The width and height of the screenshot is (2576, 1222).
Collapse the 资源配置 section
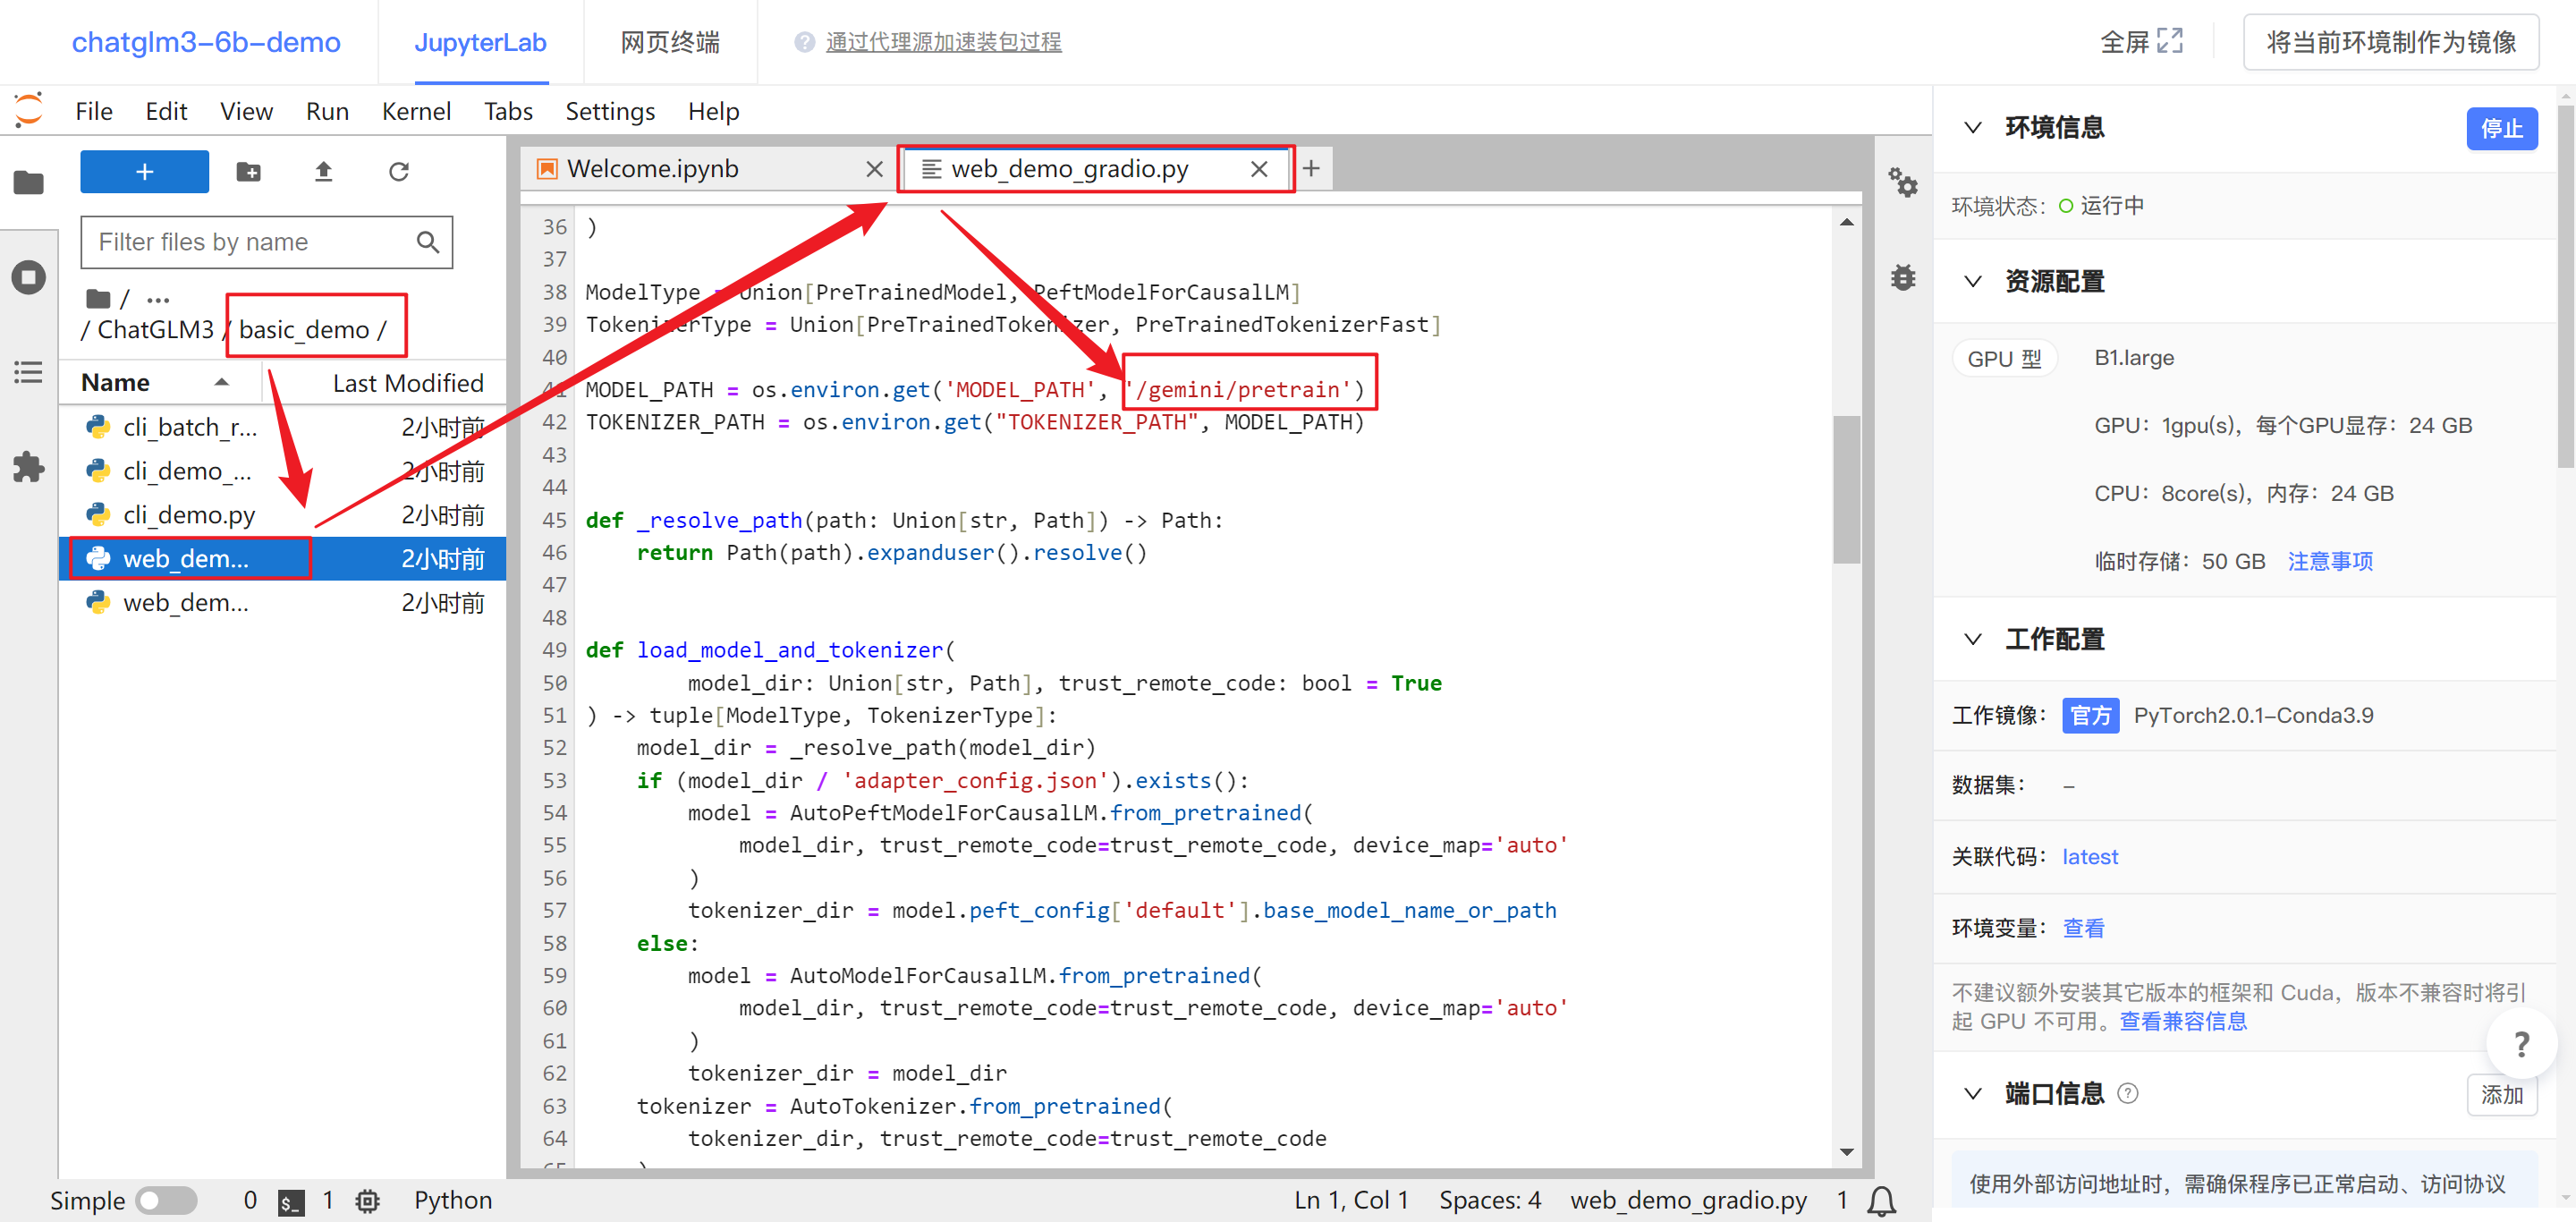1972,281
